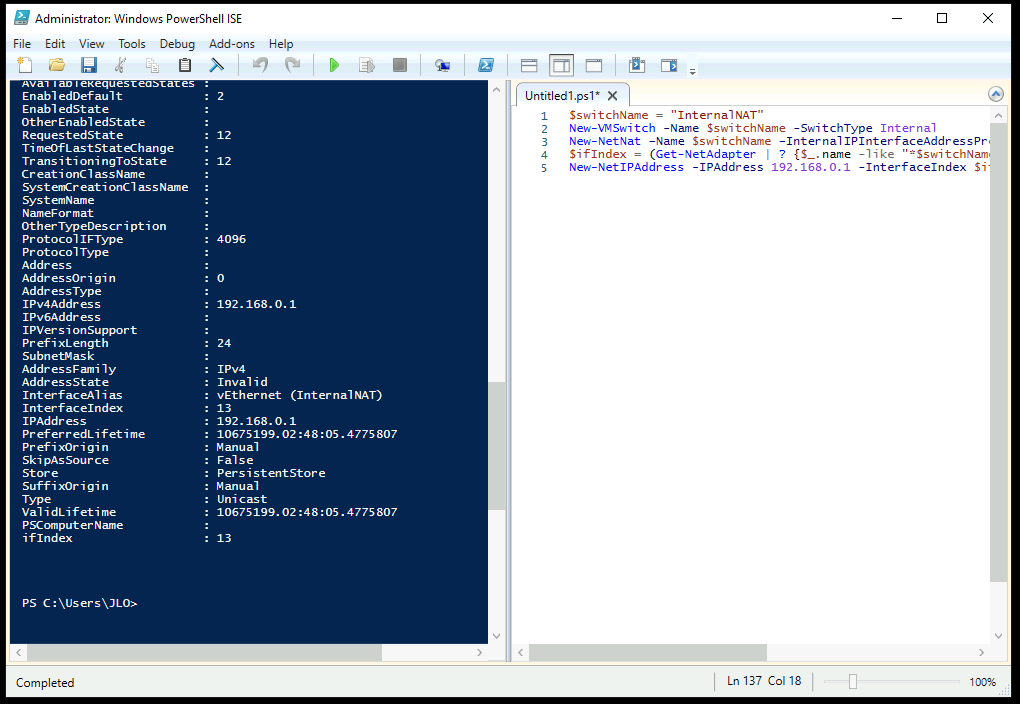
Task: Click the console prompt PS C:\Users\JLO>
Action: (x=80, y=603)
